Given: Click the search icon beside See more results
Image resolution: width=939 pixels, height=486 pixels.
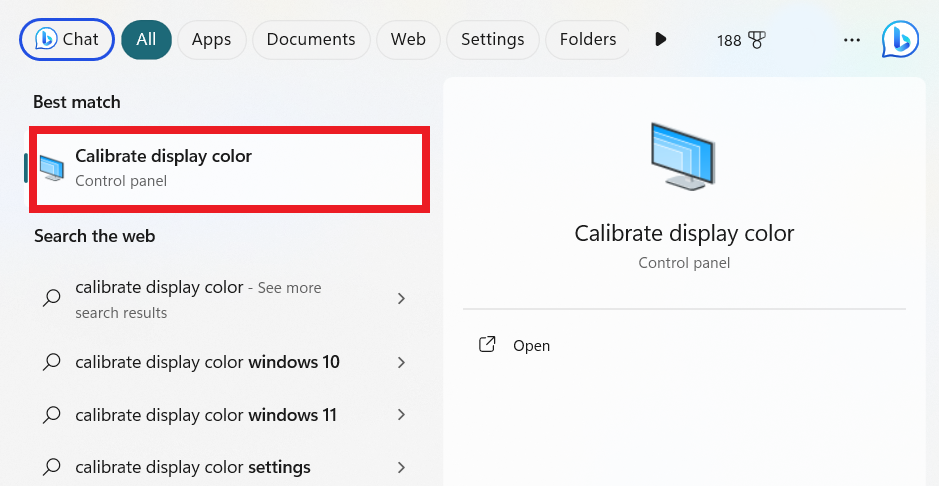Looking at the screenshot, I should (52, 298).
